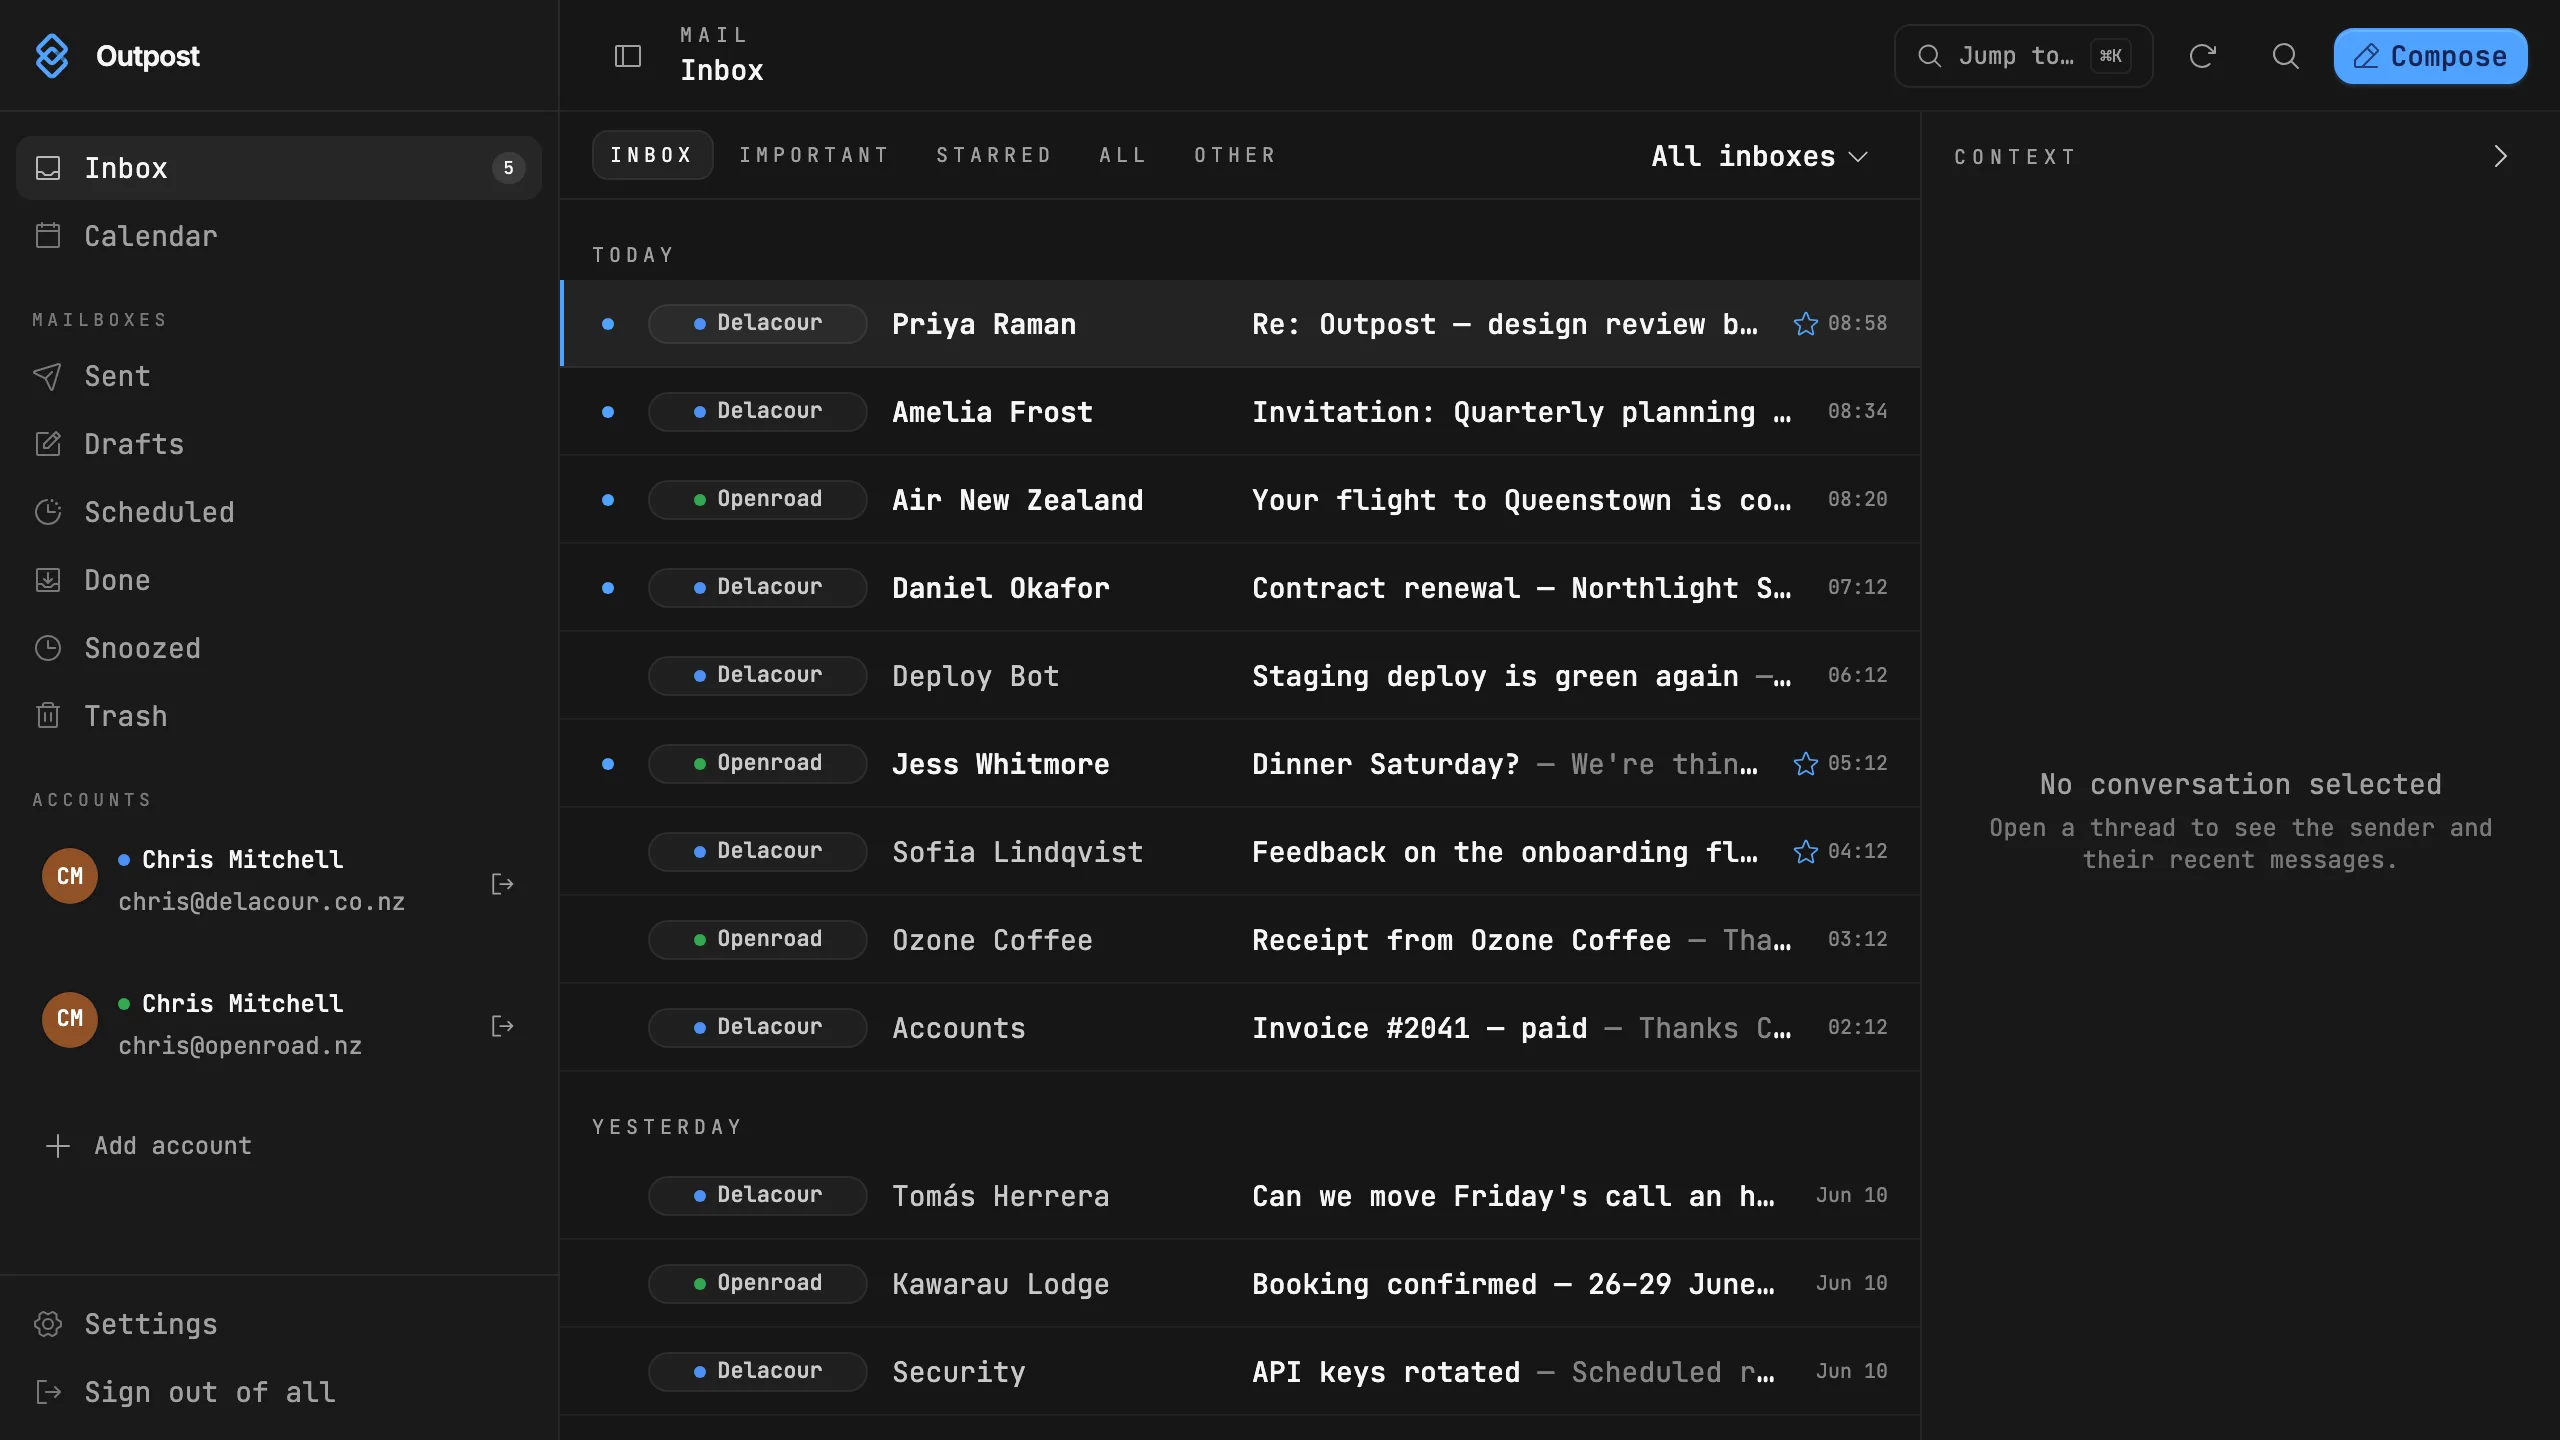
Task: Click the Delacour tag on Accounts email
Action: point(757,1028)
